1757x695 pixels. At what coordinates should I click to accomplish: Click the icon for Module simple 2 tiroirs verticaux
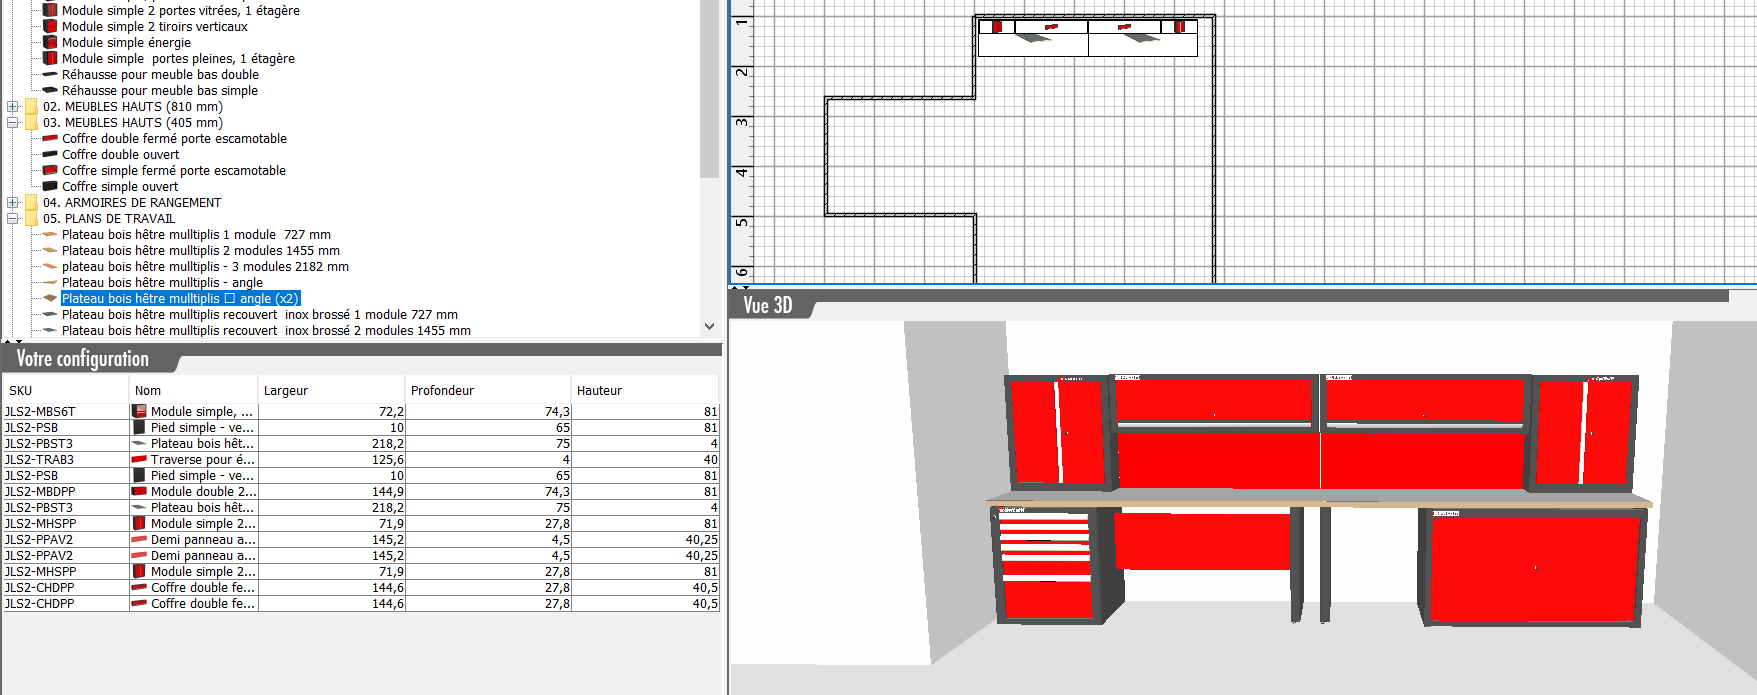point(50,26)
